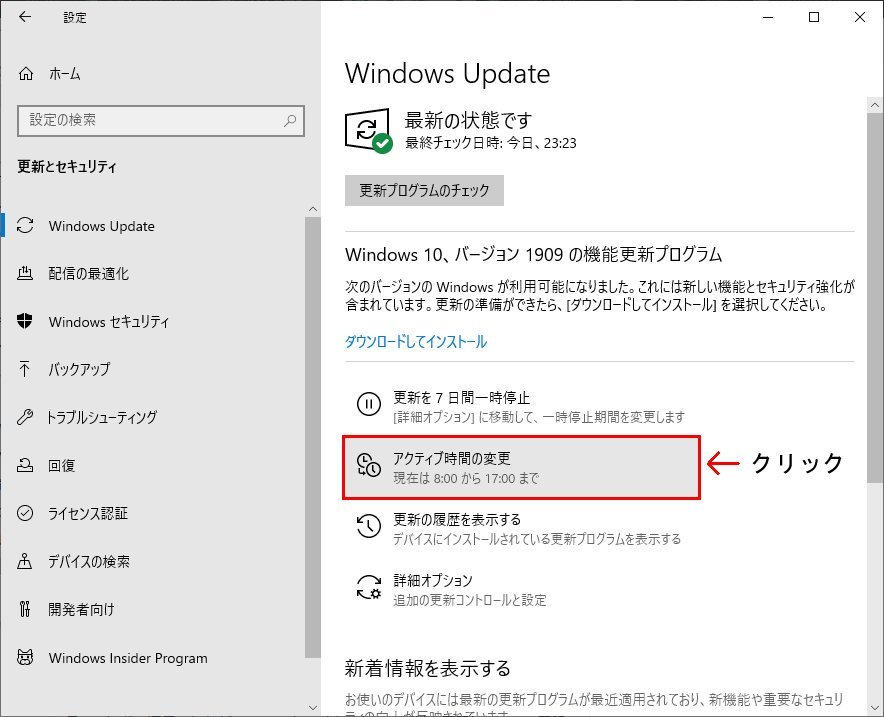Click the Home house icon
The image size is (884, 717).
[26, 73]
